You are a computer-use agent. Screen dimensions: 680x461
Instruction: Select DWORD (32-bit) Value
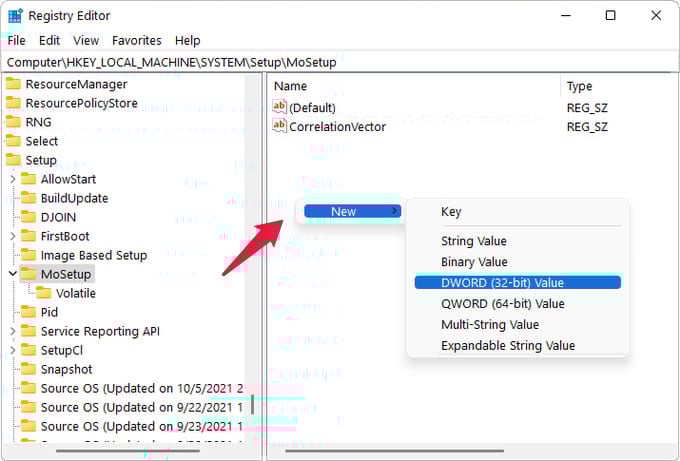pyautogui.click(x=518, y=283)
